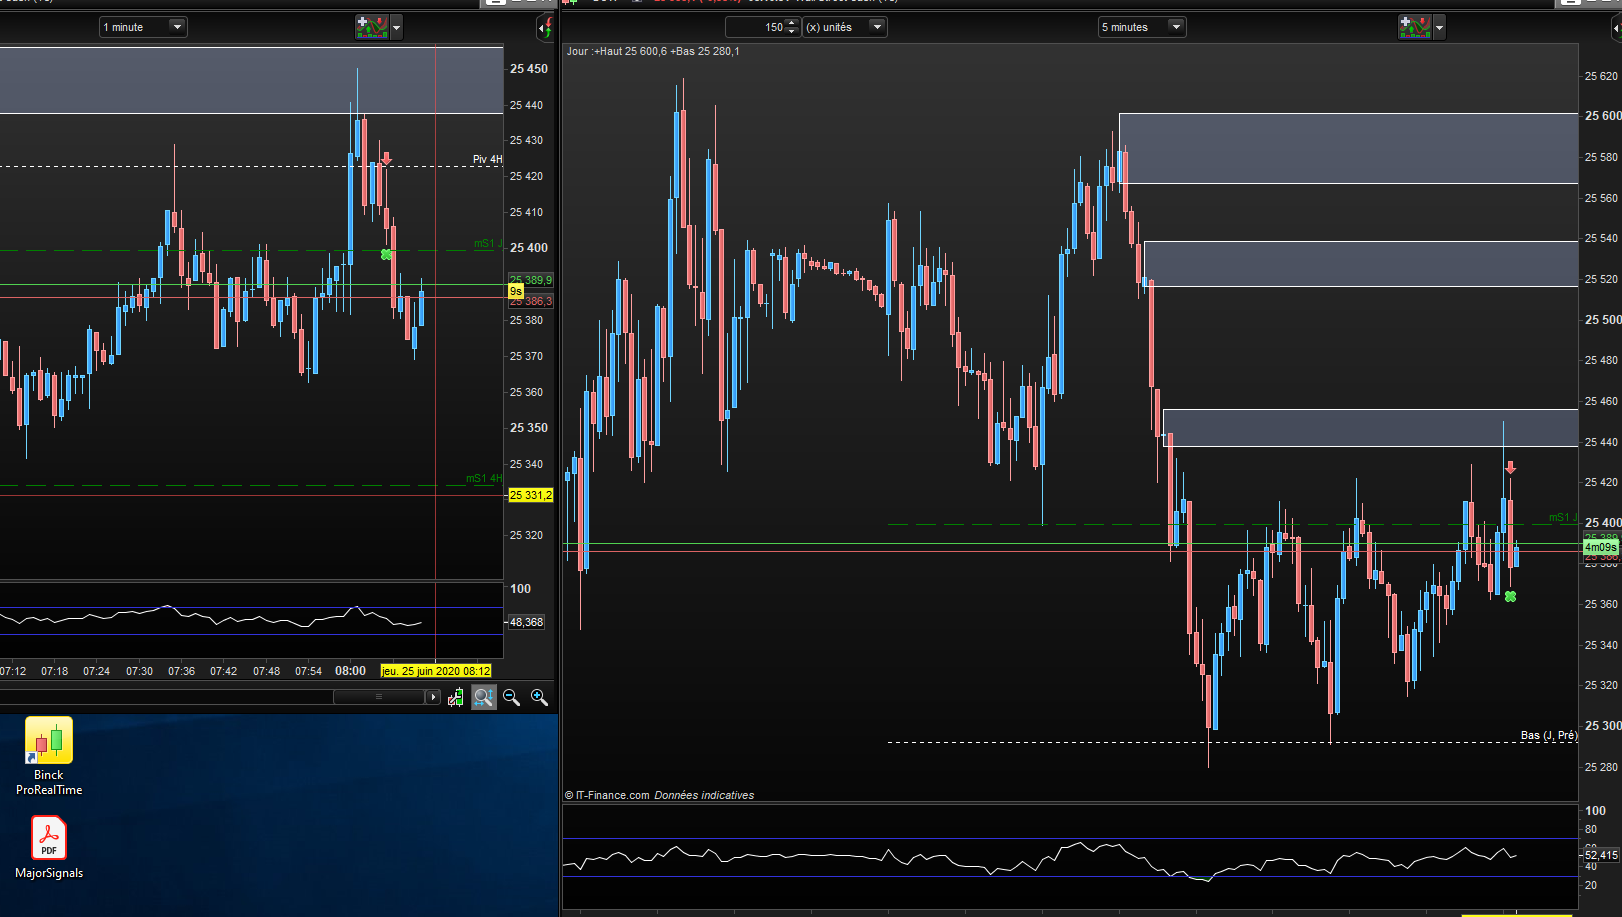Click the 'mS1 4H' support label on left chart
Image resolution: width=1622 pixels, height=917 pixels.
[x=484, y=478]
